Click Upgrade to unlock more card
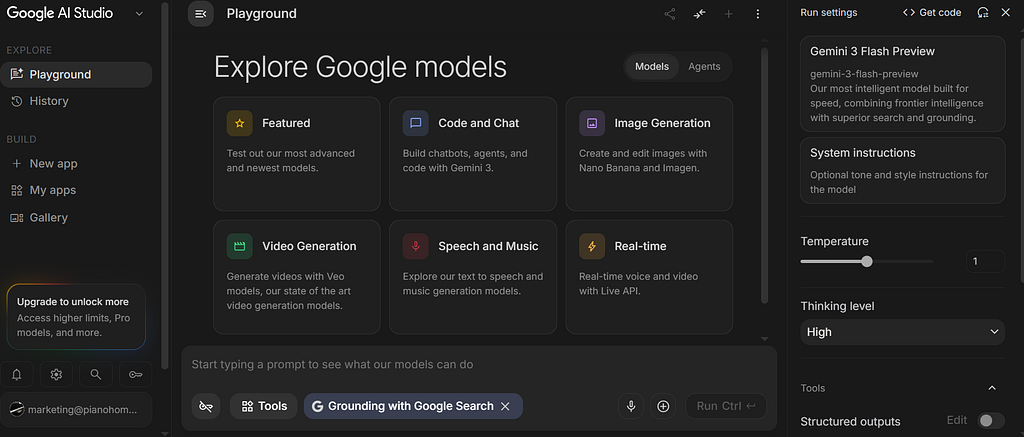Image resolution: width=1024 pixels, height=437 pixels. click(76, 317)
